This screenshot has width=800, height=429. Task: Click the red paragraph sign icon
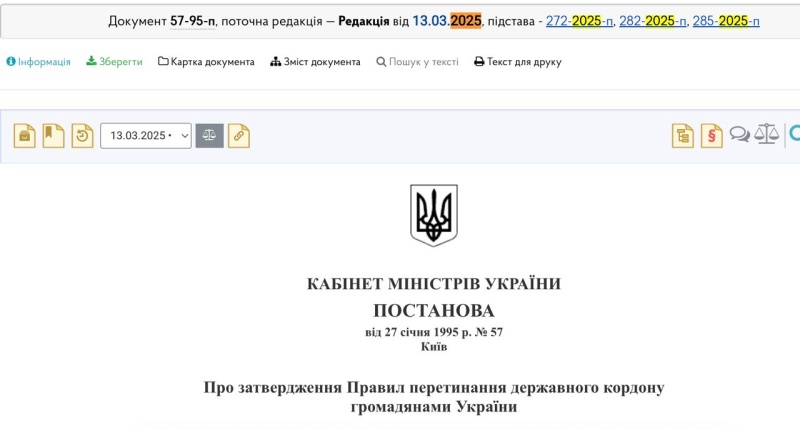pyautogui.click(x=711, y=135)
